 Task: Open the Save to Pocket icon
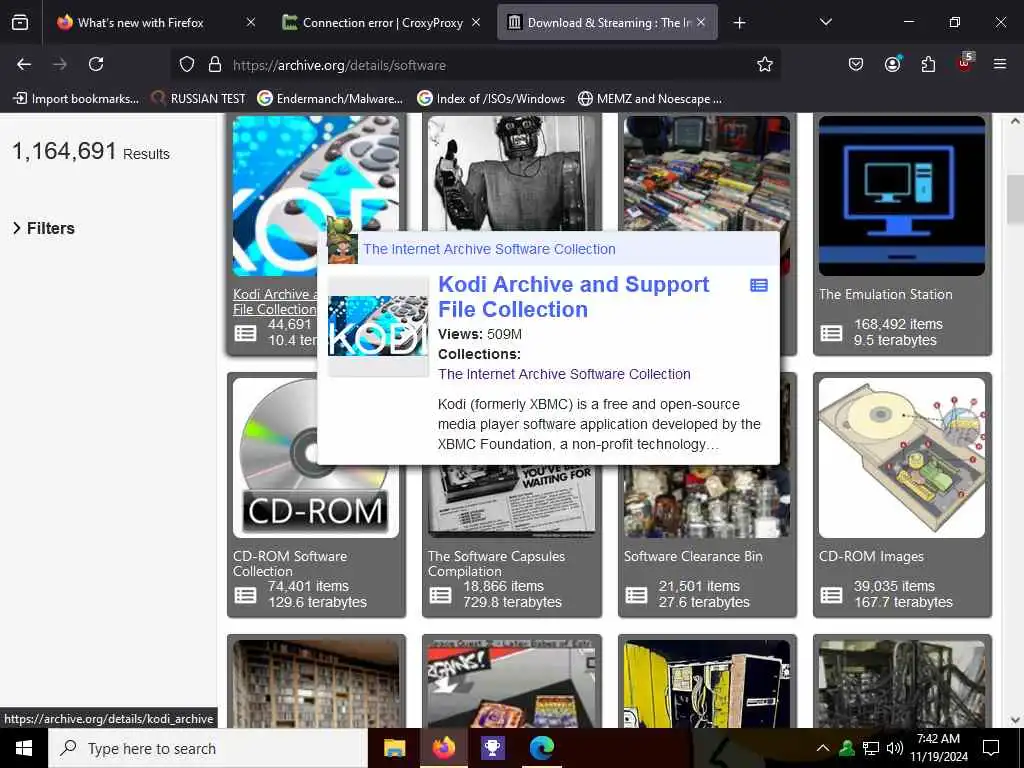856,64
